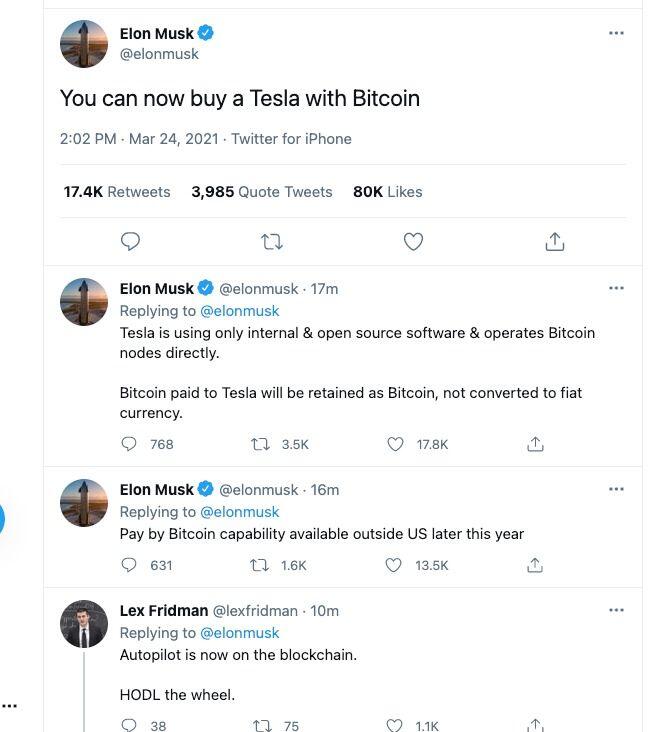Image resolution: width=670 pixels, height=732 pixels.
Task: Retweet the Bitcoin nodes reply with 3.5K
Action: coord(263,444)
